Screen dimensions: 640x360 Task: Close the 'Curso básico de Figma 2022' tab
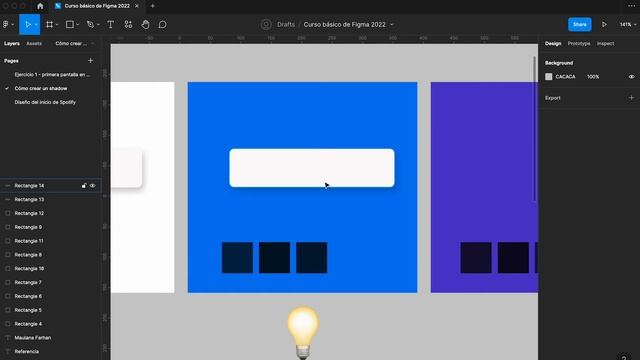[x=137, y=6]
